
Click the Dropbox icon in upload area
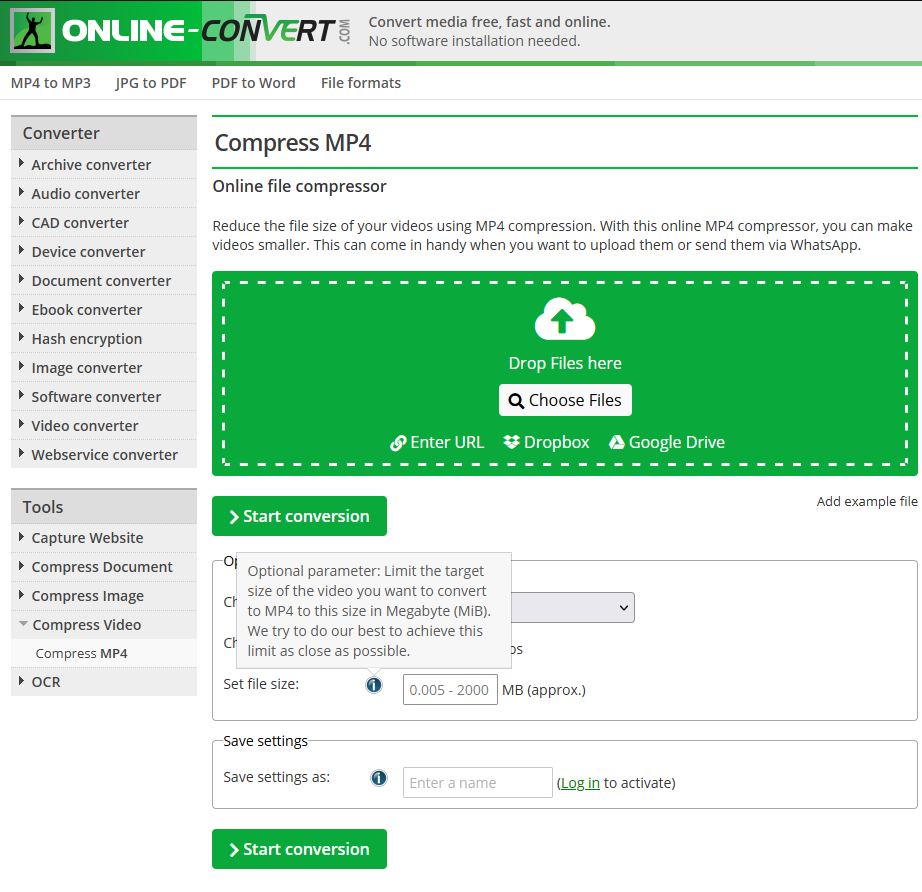512,442
